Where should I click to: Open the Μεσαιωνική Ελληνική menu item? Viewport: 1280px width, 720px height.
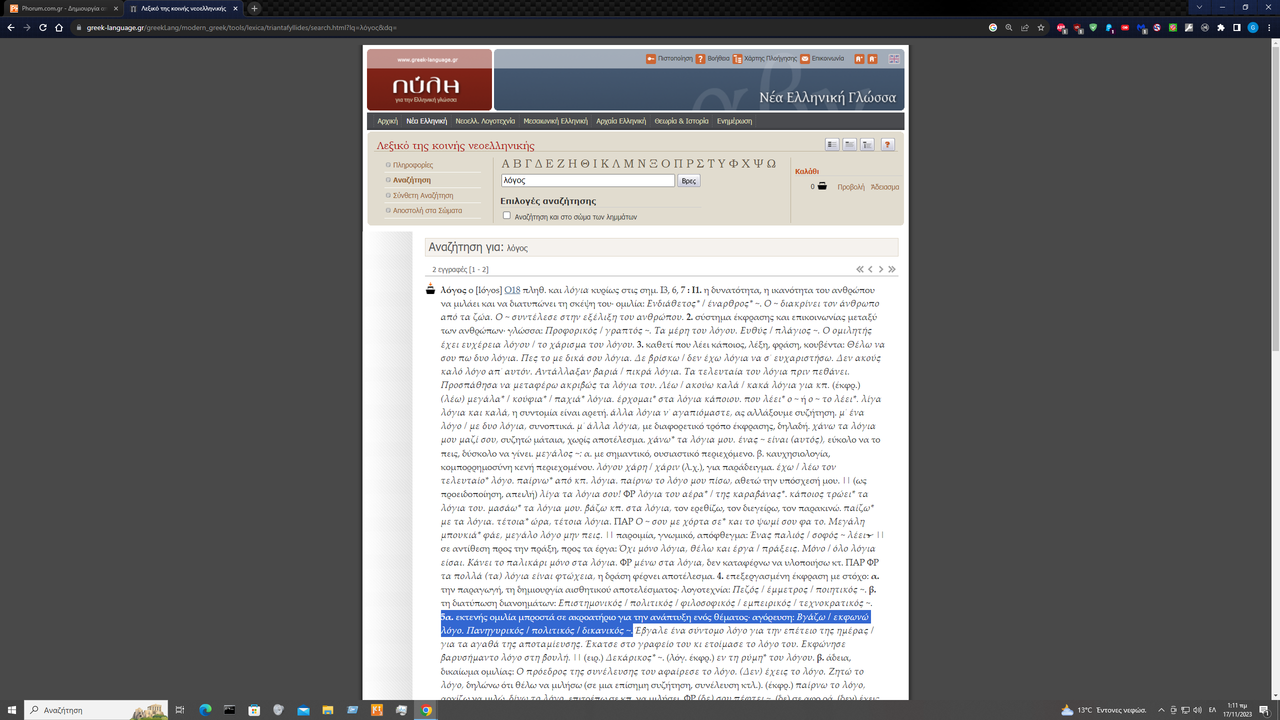pos(556,121)
